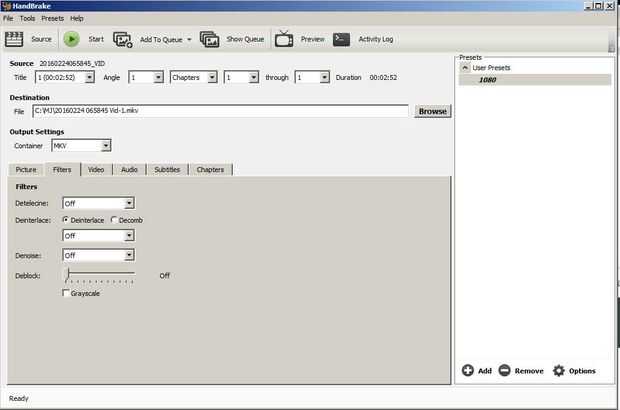Viewport: 620px width, 410px height.
Task: Click the Remove preset label
Action: (529, 371)
